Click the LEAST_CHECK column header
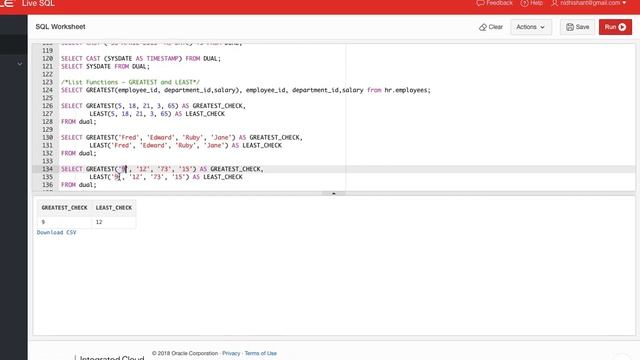640x360 pixels. click(114, 208)
